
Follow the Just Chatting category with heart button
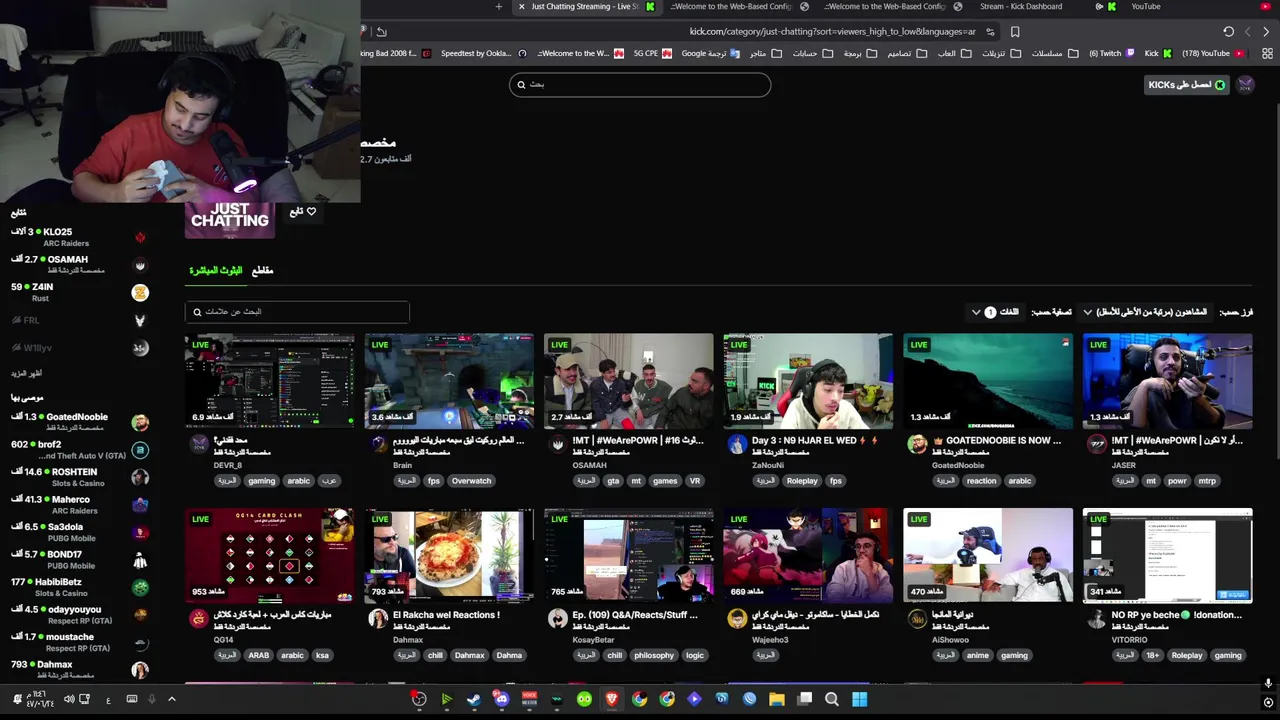click(x=303, y=212)
